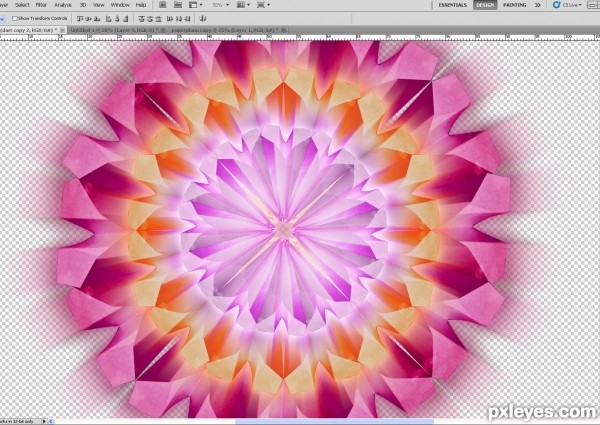Click Align Bottom Edges icon
600x425 pixels.
click(97, 18)
